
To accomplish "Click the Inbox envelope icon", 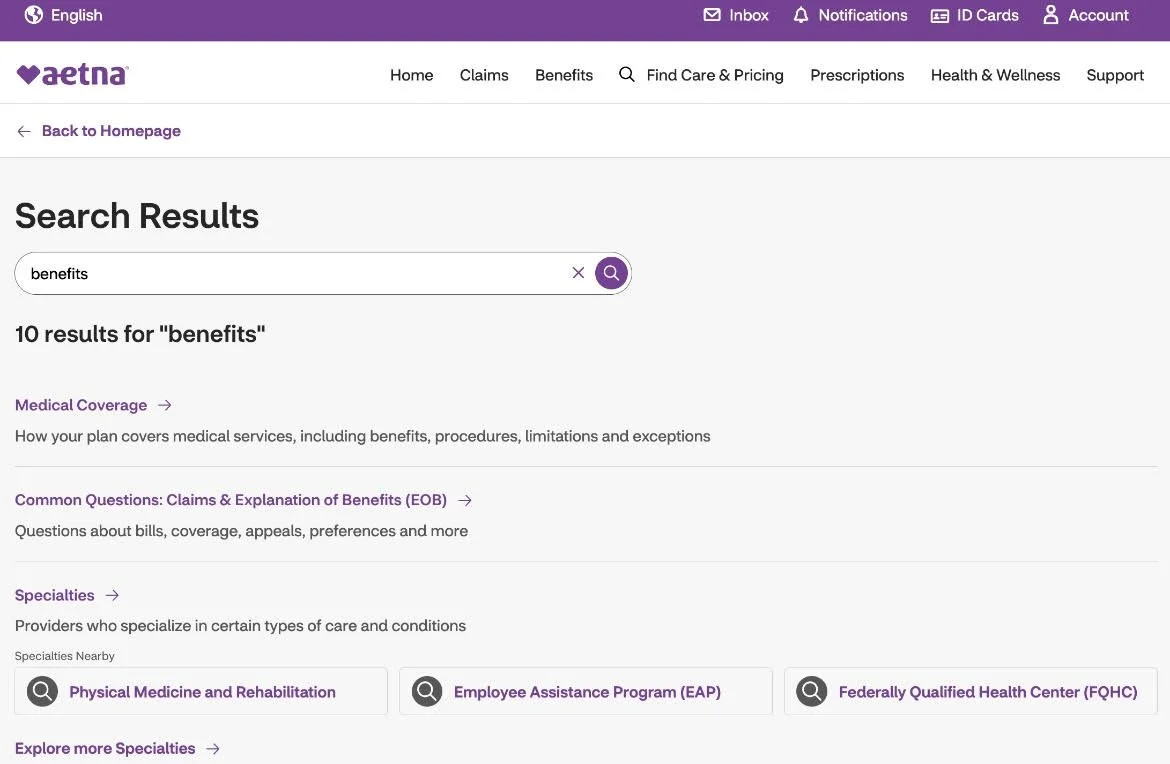I will [x=712, y=15].
